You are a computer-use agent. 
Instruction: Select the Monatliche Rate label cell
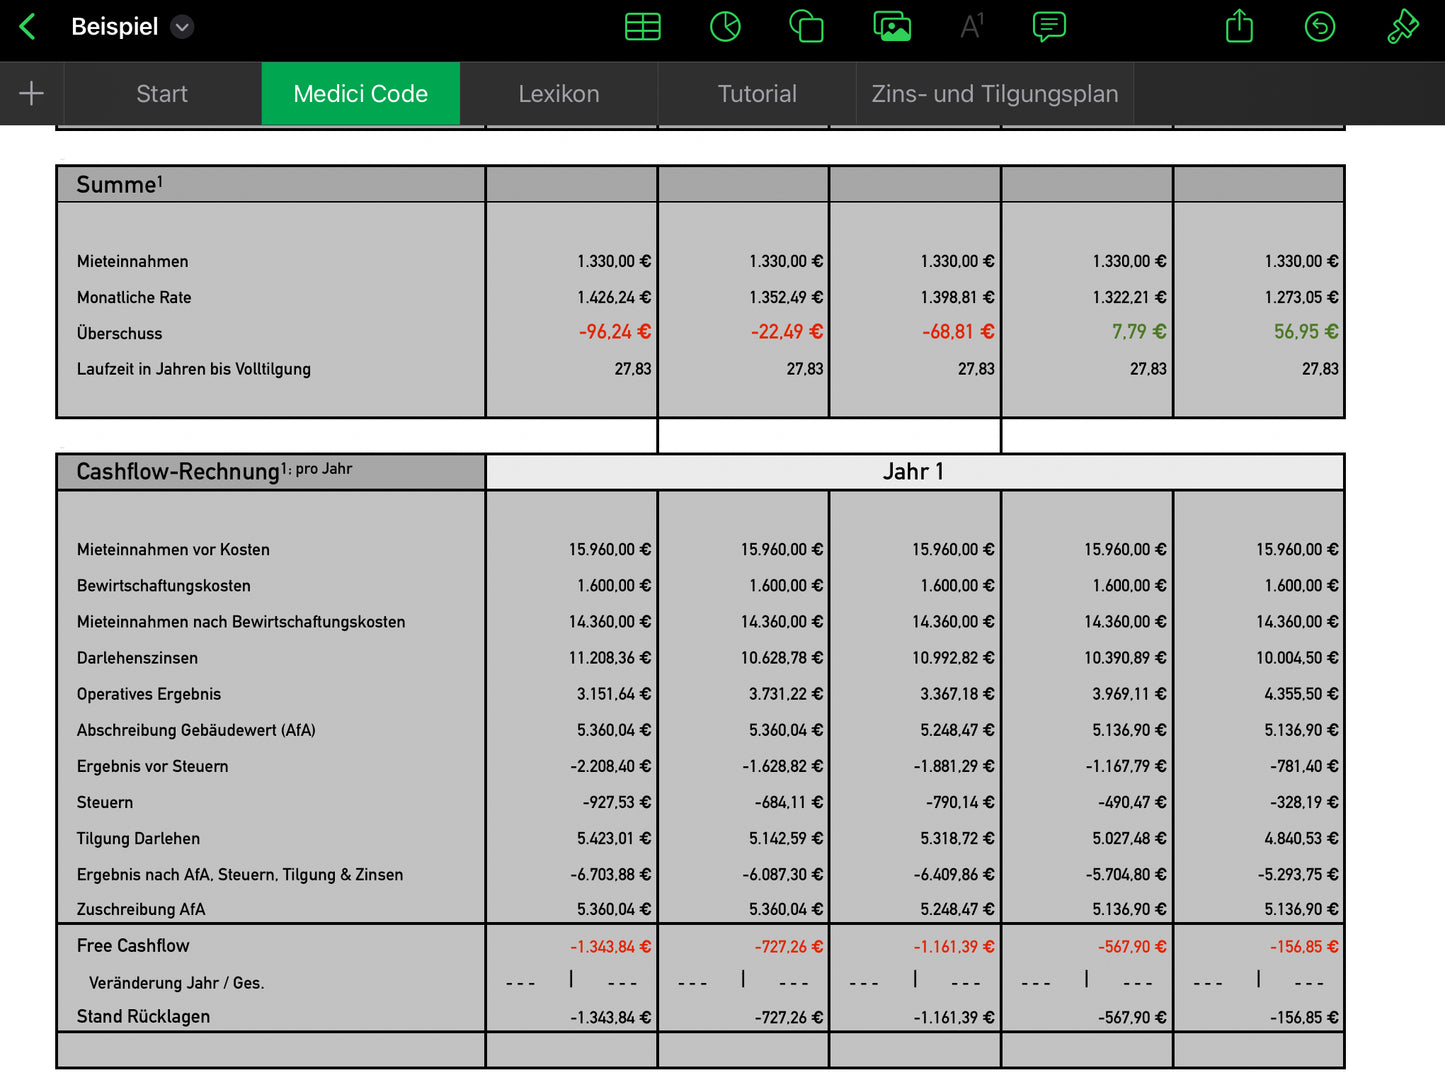[134, 298]
